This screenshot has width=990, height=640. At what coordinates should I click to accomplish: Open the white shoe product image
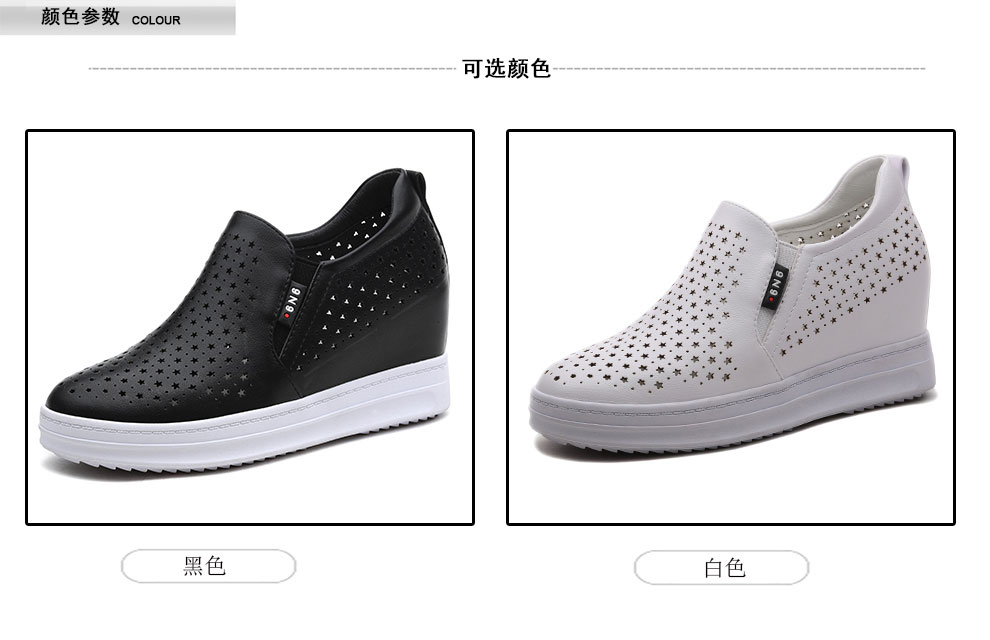click(731, 327)
